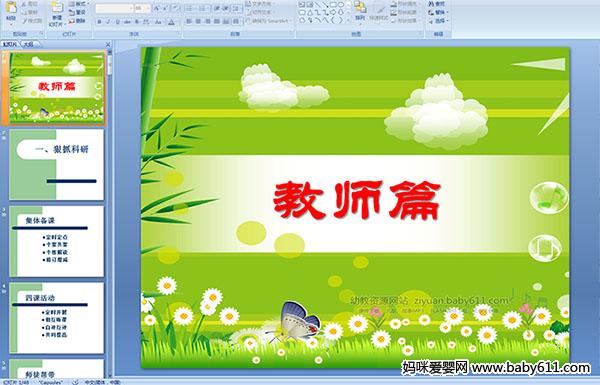Select the oval shape in shapes gallery

[341, 5]
